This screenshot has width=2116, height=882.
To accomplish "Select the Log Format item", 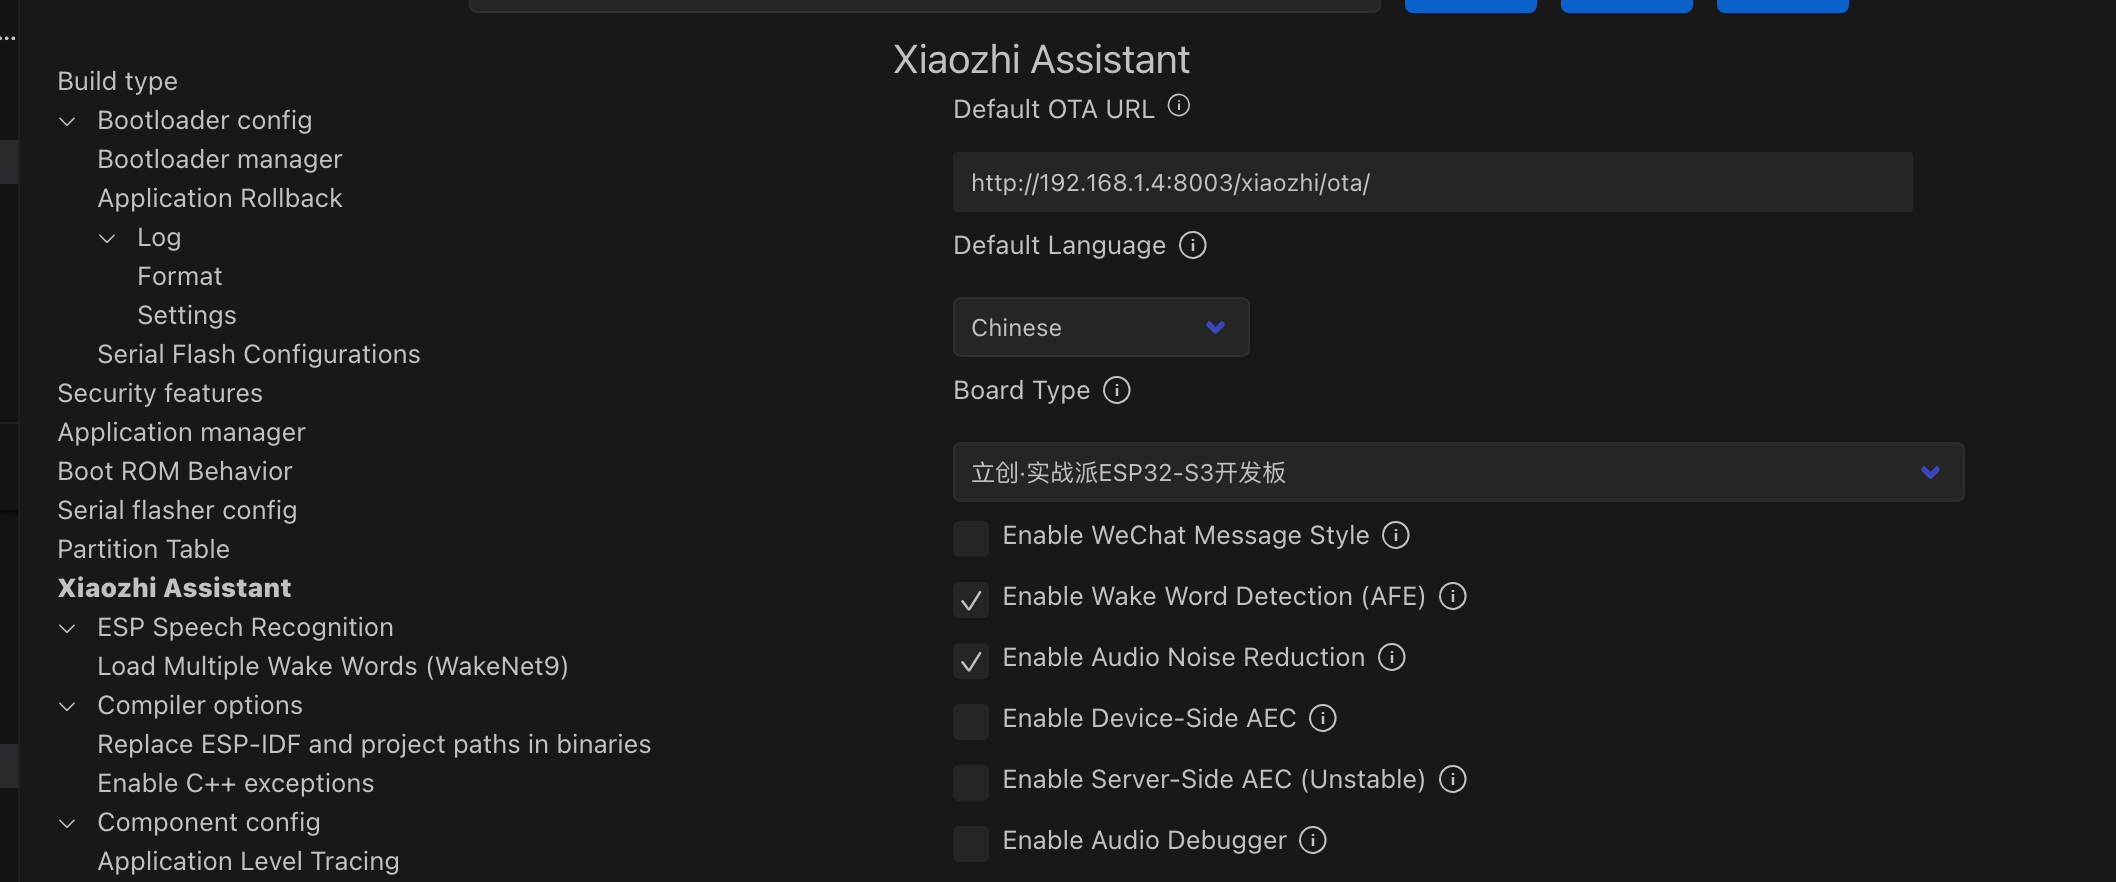I will click(x=180, y=276).
